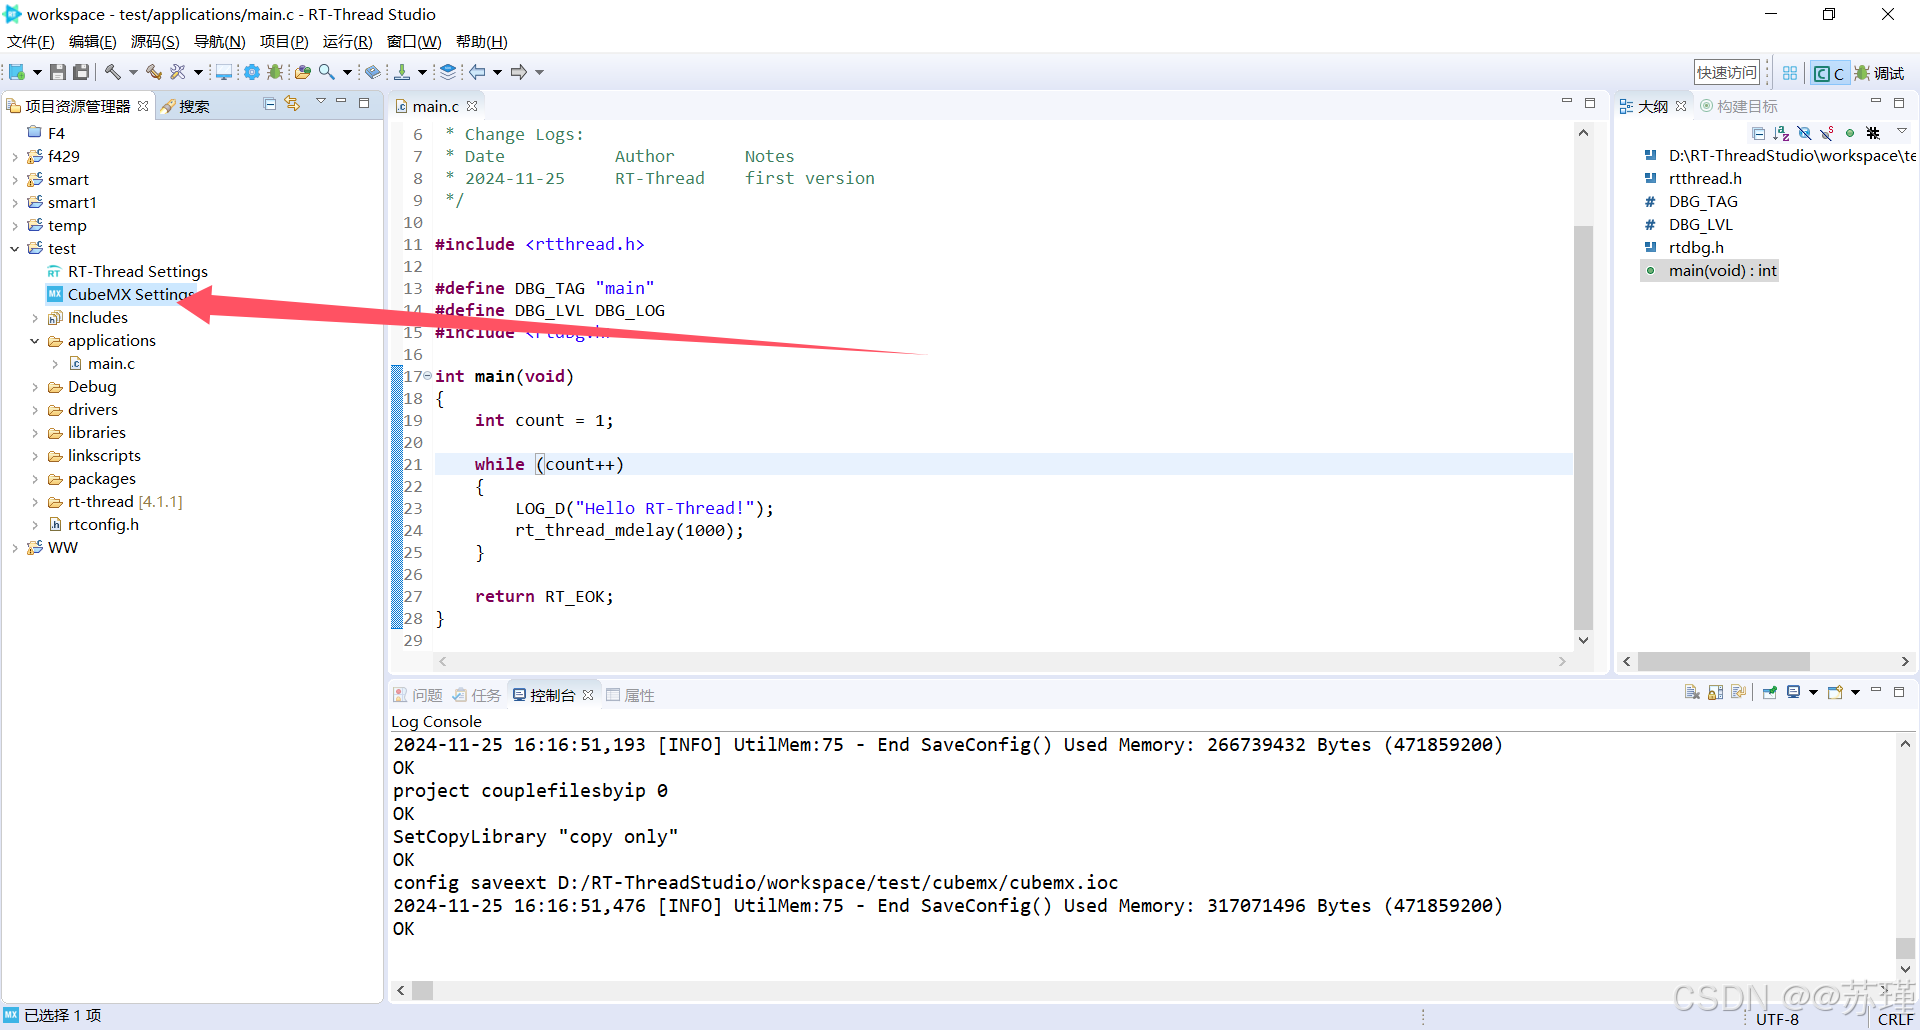This screenshot has width=1920, height=1030.
Task: Navigate forward with the right arrow icon
Action: (x=519, y=72)
